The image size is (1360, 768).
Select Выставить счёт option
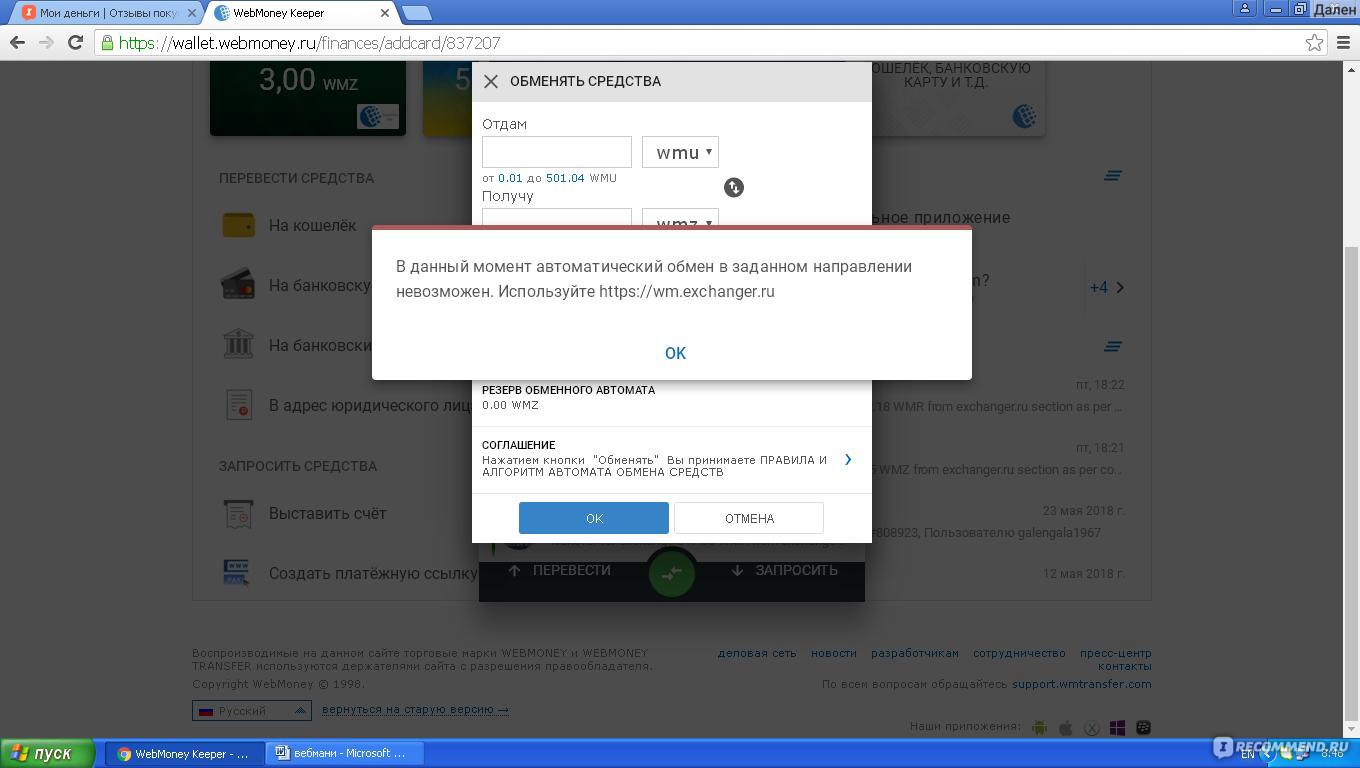pos(327,513)
